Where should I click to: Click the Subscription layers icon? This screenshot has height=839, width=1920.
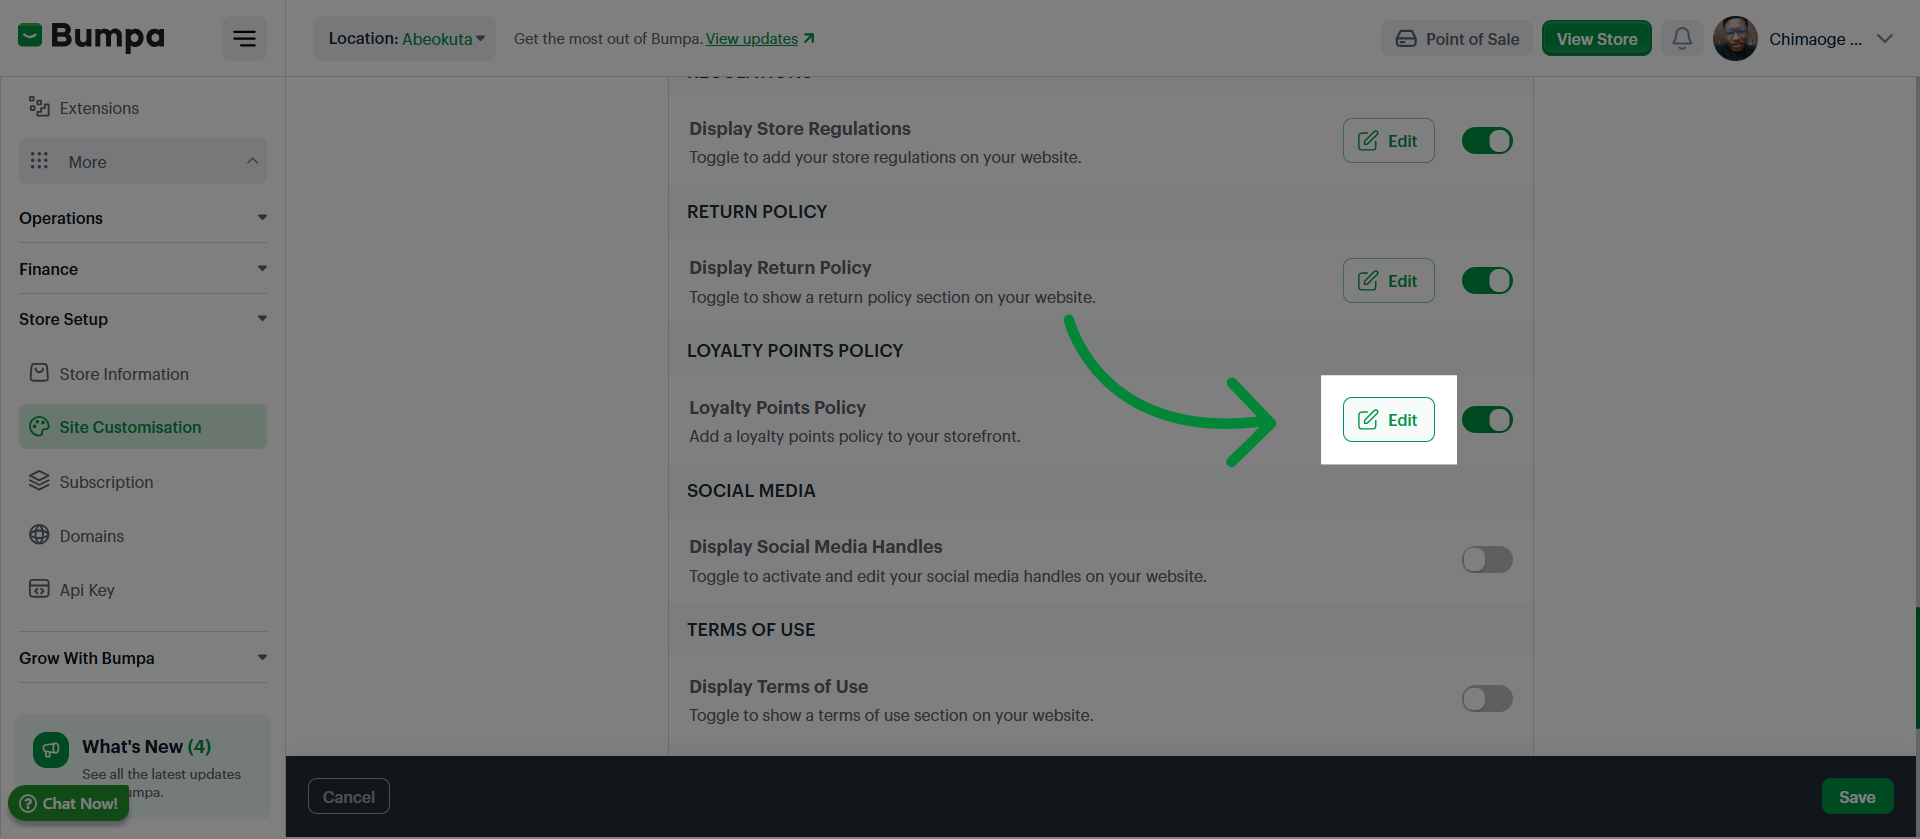pos(39,481)
